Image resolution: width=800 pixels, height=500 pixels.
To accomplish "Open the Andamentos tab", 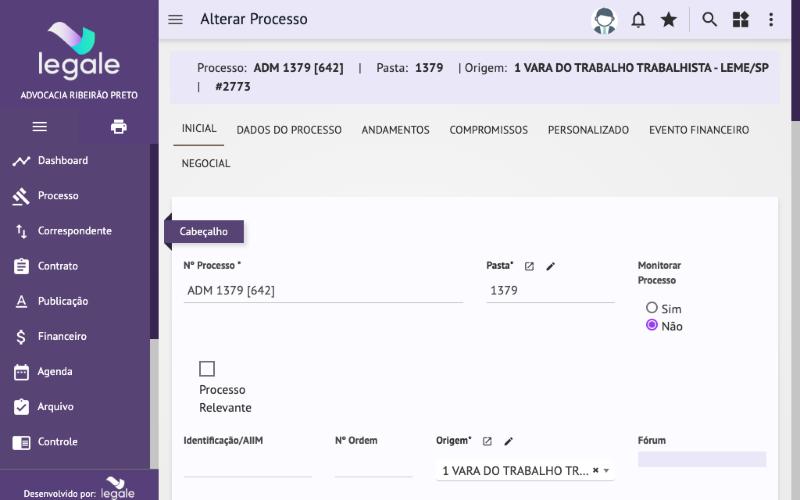I will (395, 130).
